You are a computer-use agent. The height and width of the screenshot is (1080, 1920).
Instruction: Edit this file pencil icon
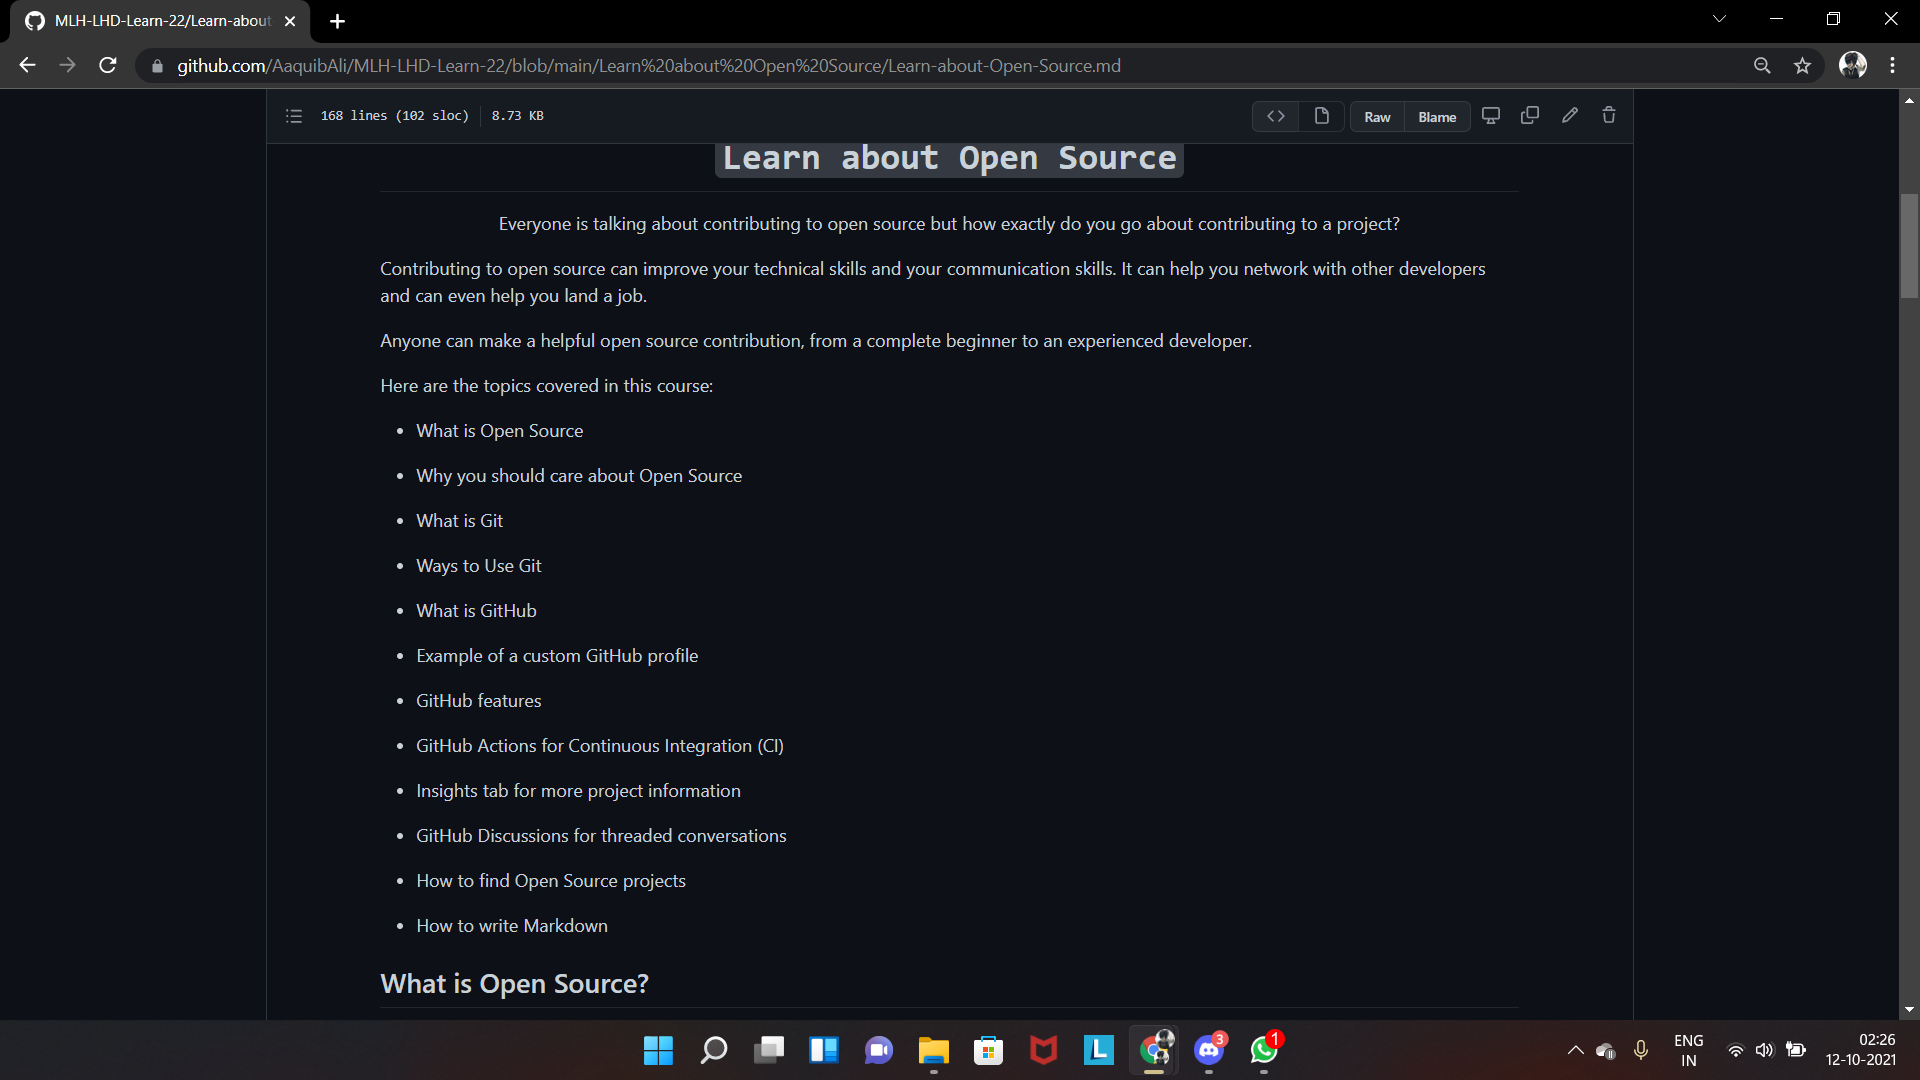pos(1569,115)
